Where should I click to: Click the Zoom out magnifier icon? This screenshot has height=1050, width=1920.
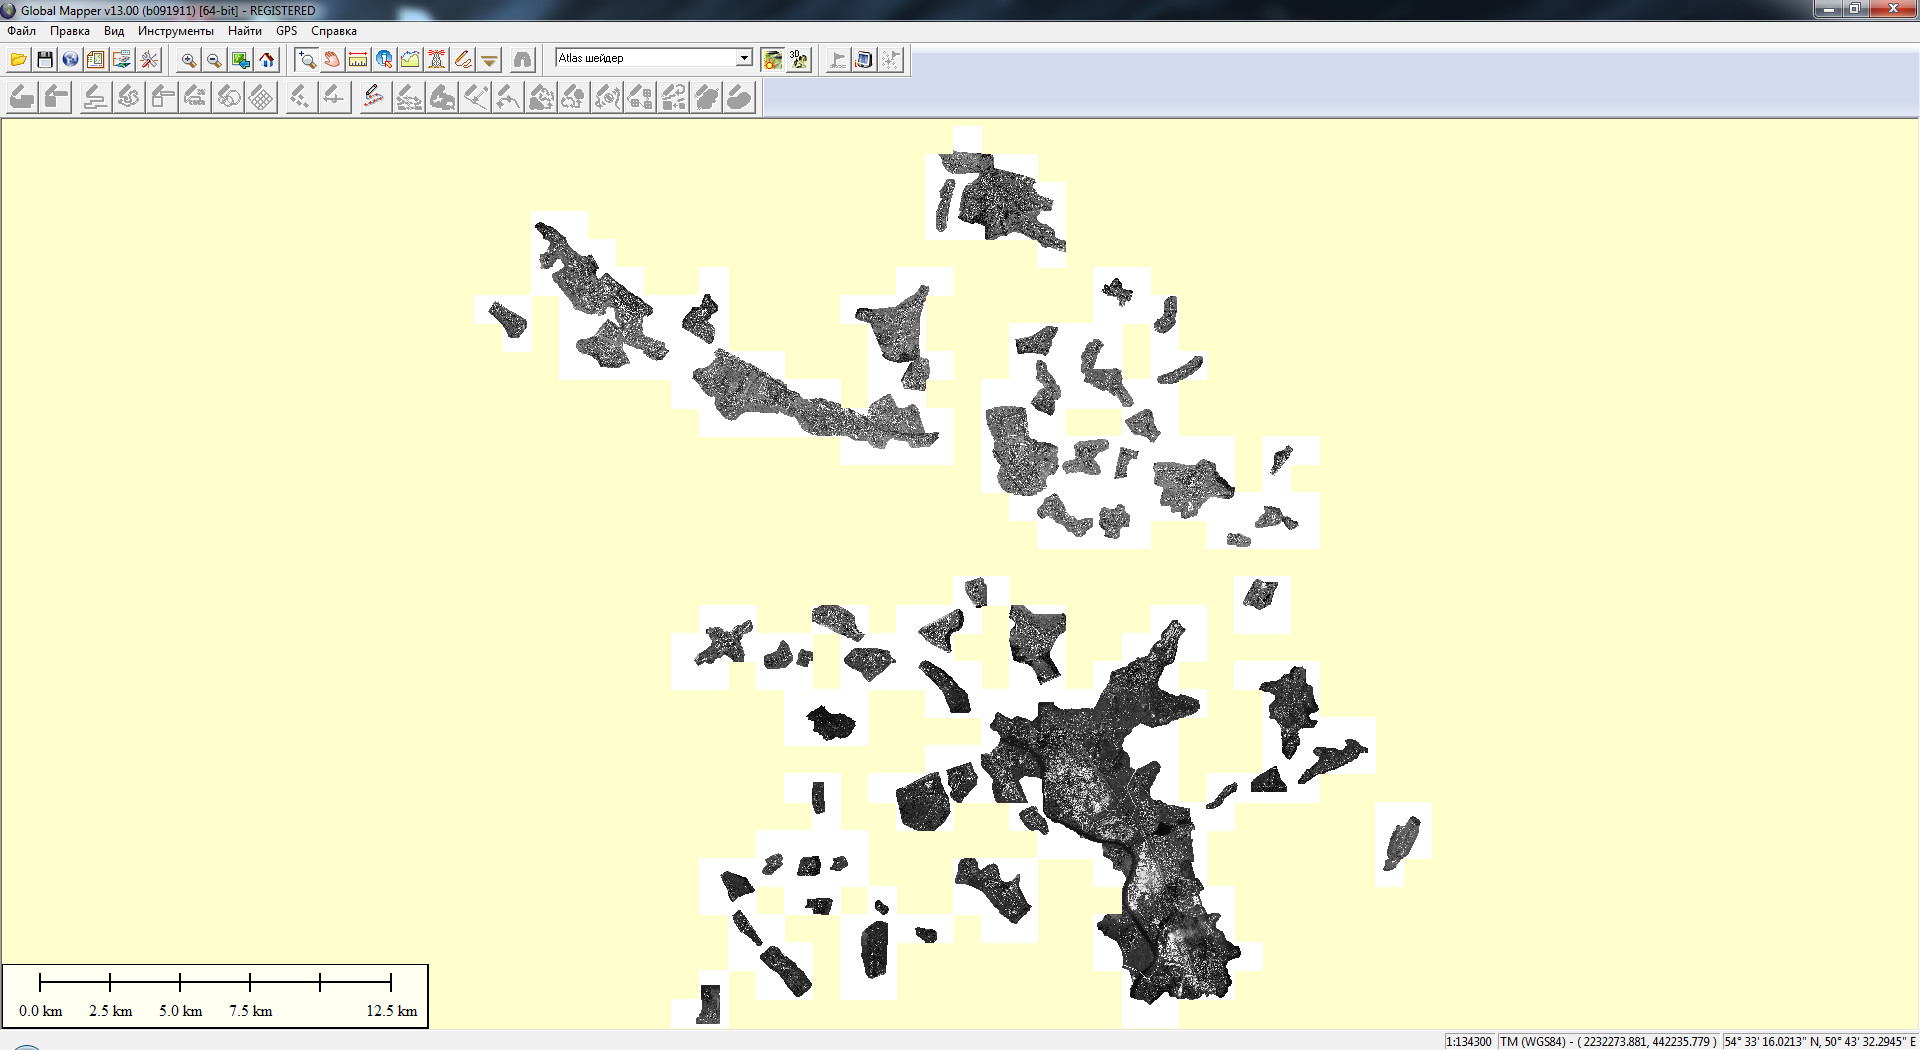coord(214,60)
